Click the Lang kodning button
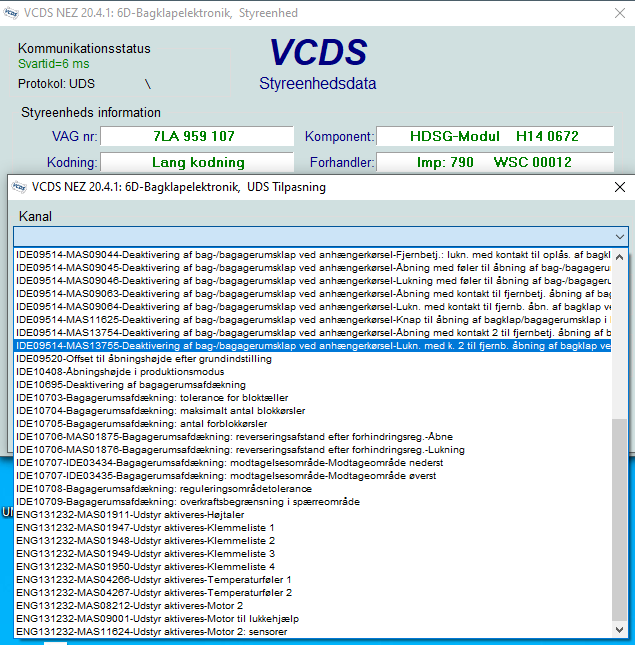 point(197,162)
